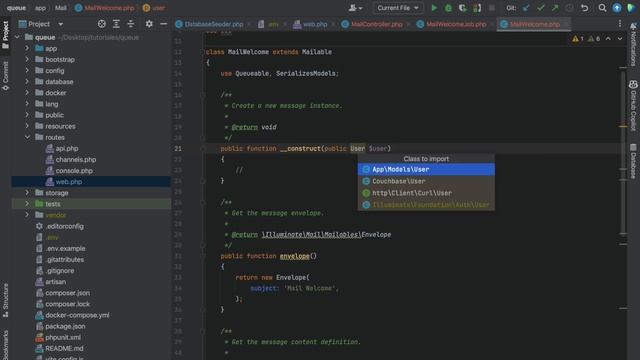Open composer.json file
This screenshot has height=360, width=640.
tap(67, 293)
